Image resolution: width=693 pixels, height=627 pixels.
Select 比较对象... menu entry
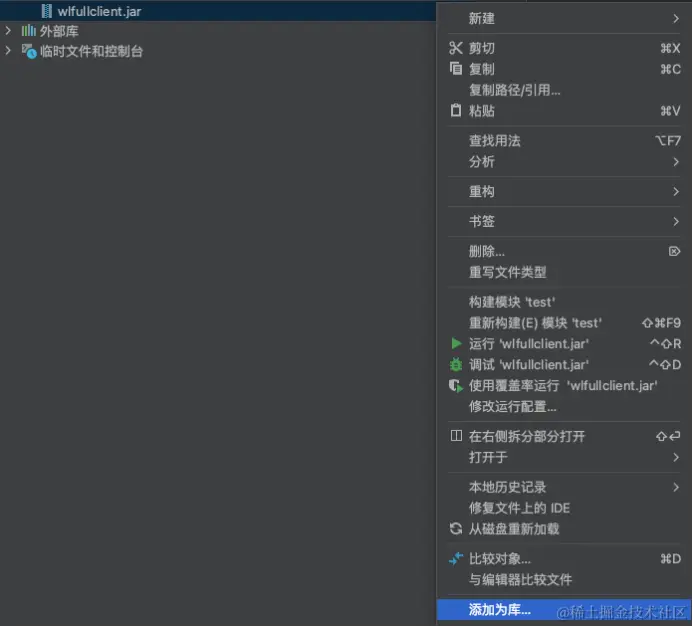[x=564, y=559]
